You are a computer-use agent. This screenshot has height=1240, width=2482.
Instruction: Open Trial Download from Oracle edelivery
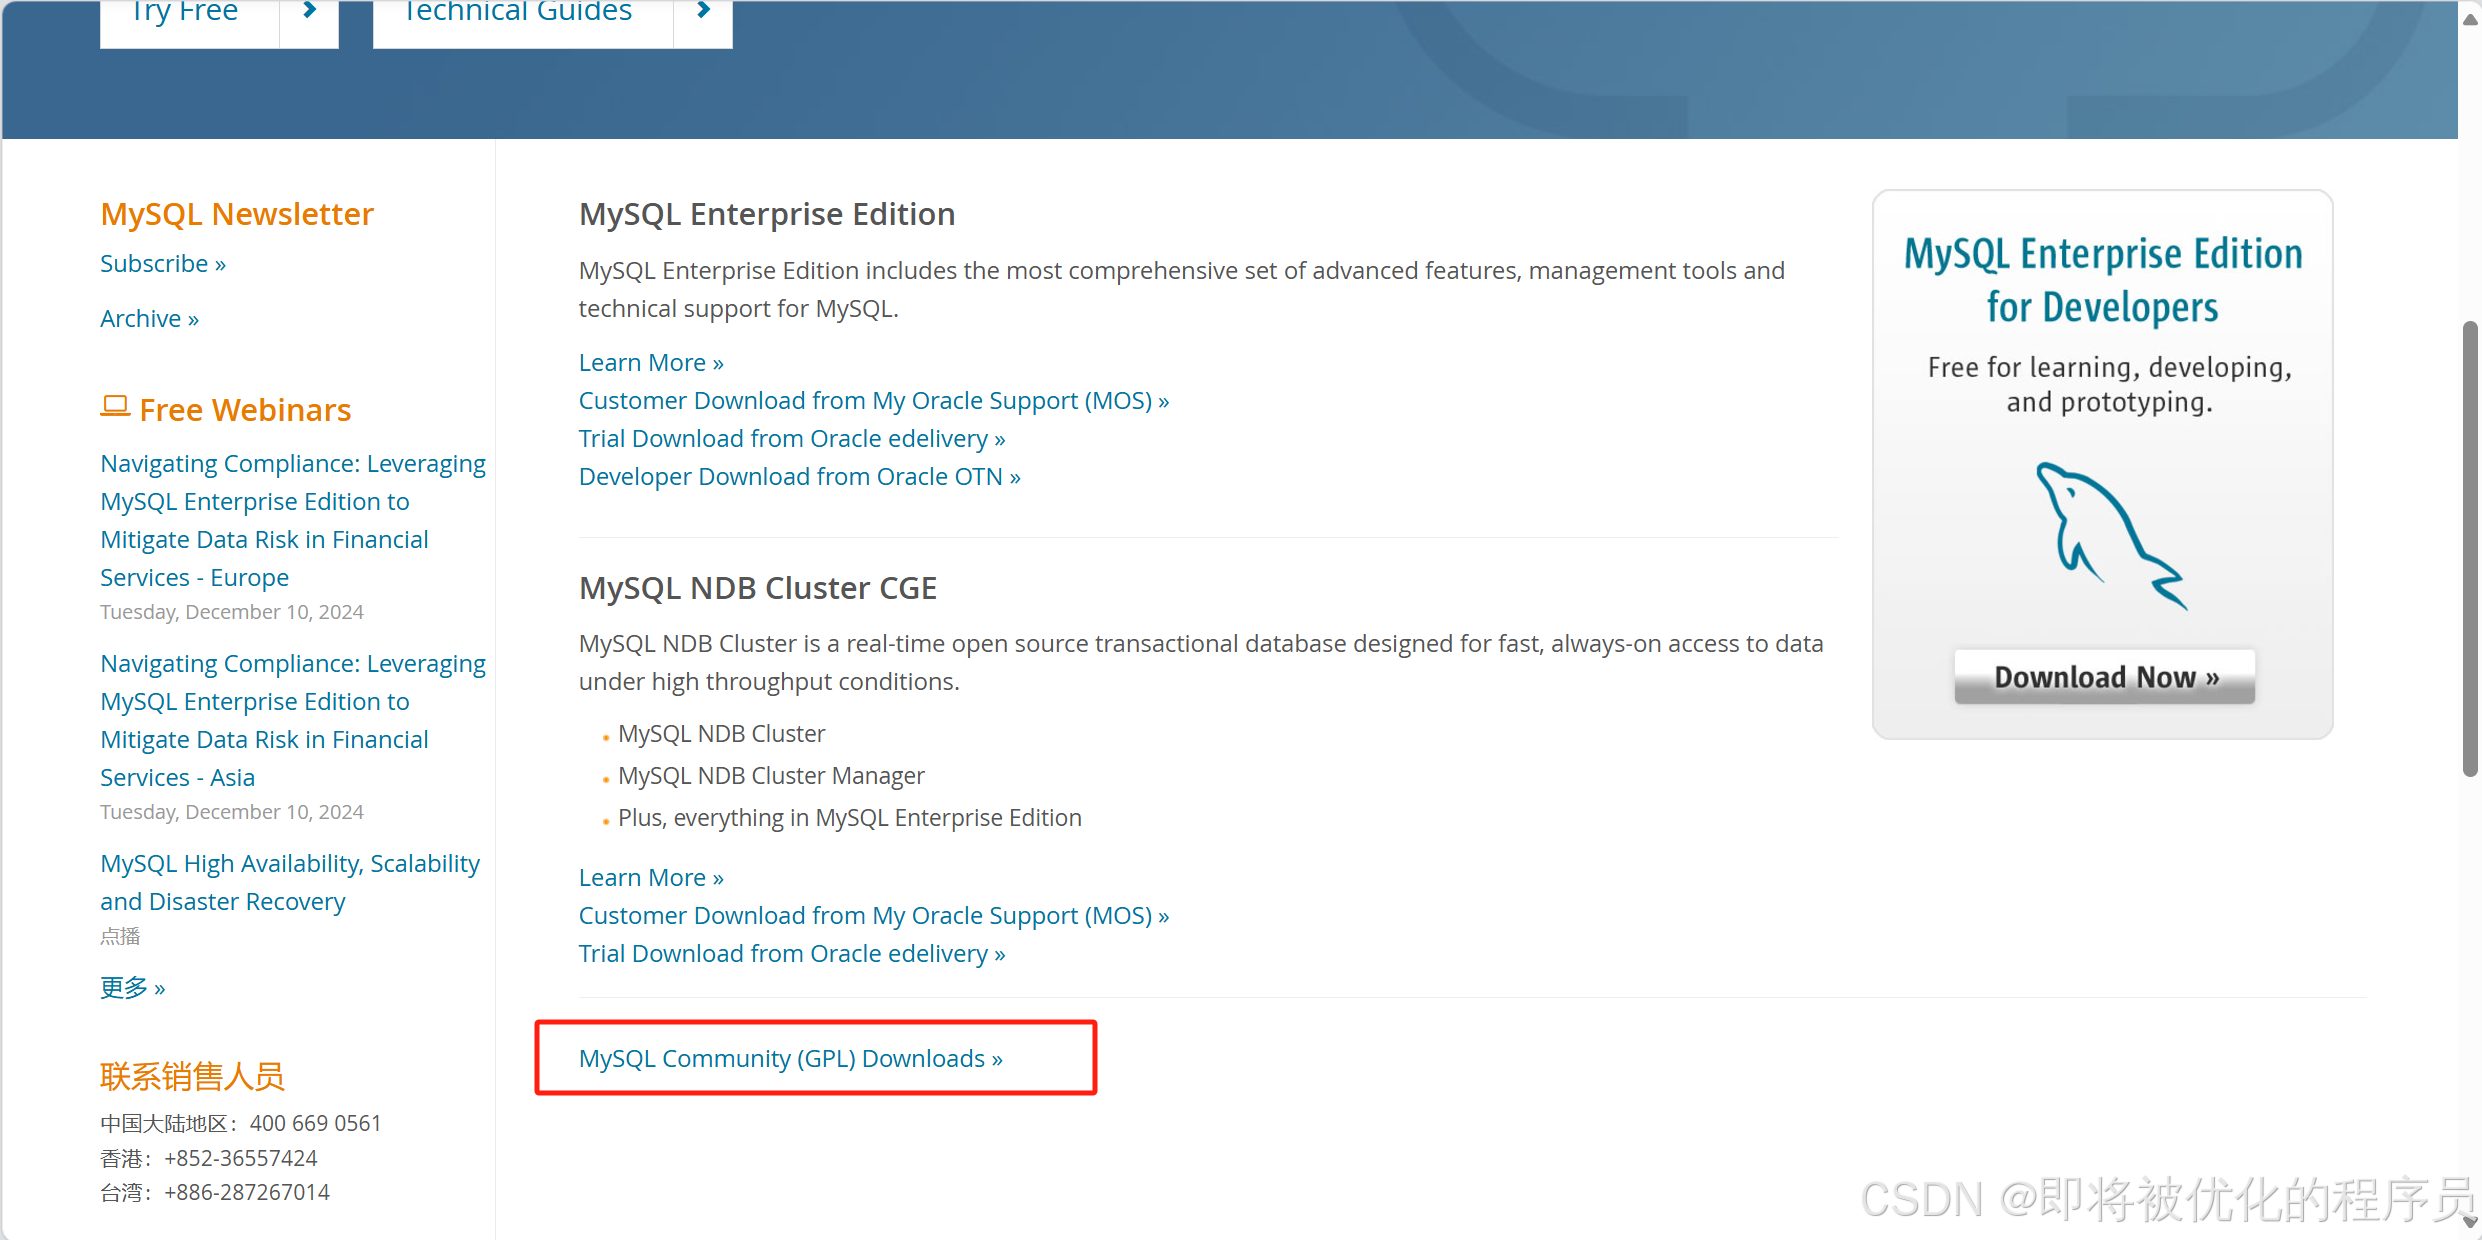coord(791,438)
